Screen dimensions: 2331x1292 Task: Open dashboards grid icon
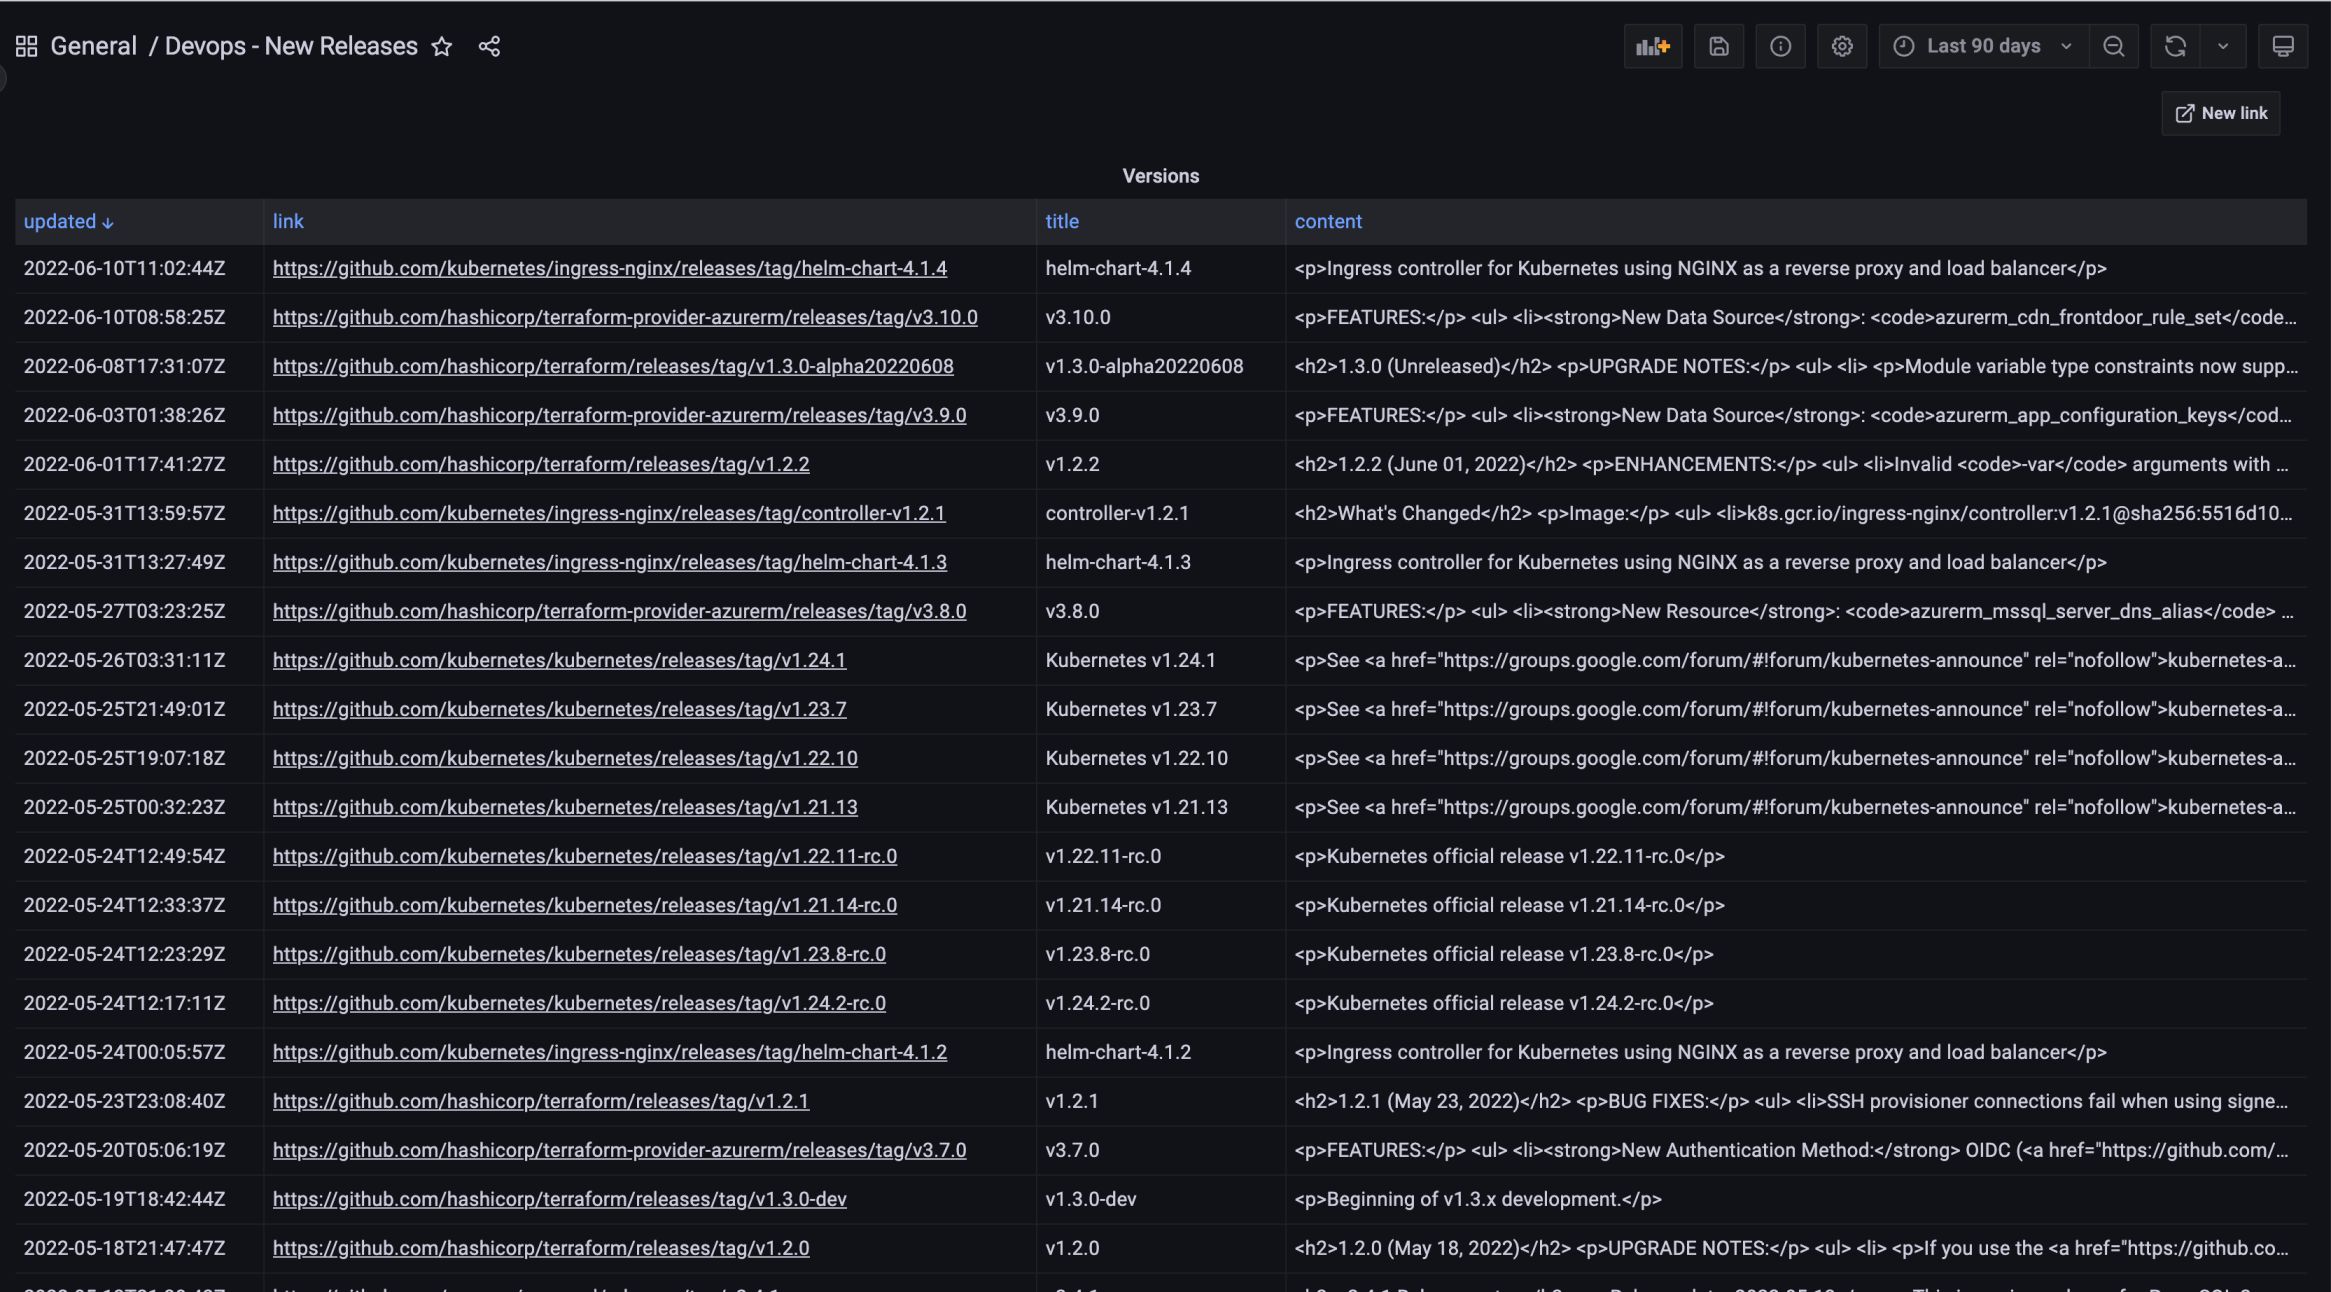(27, 46)
